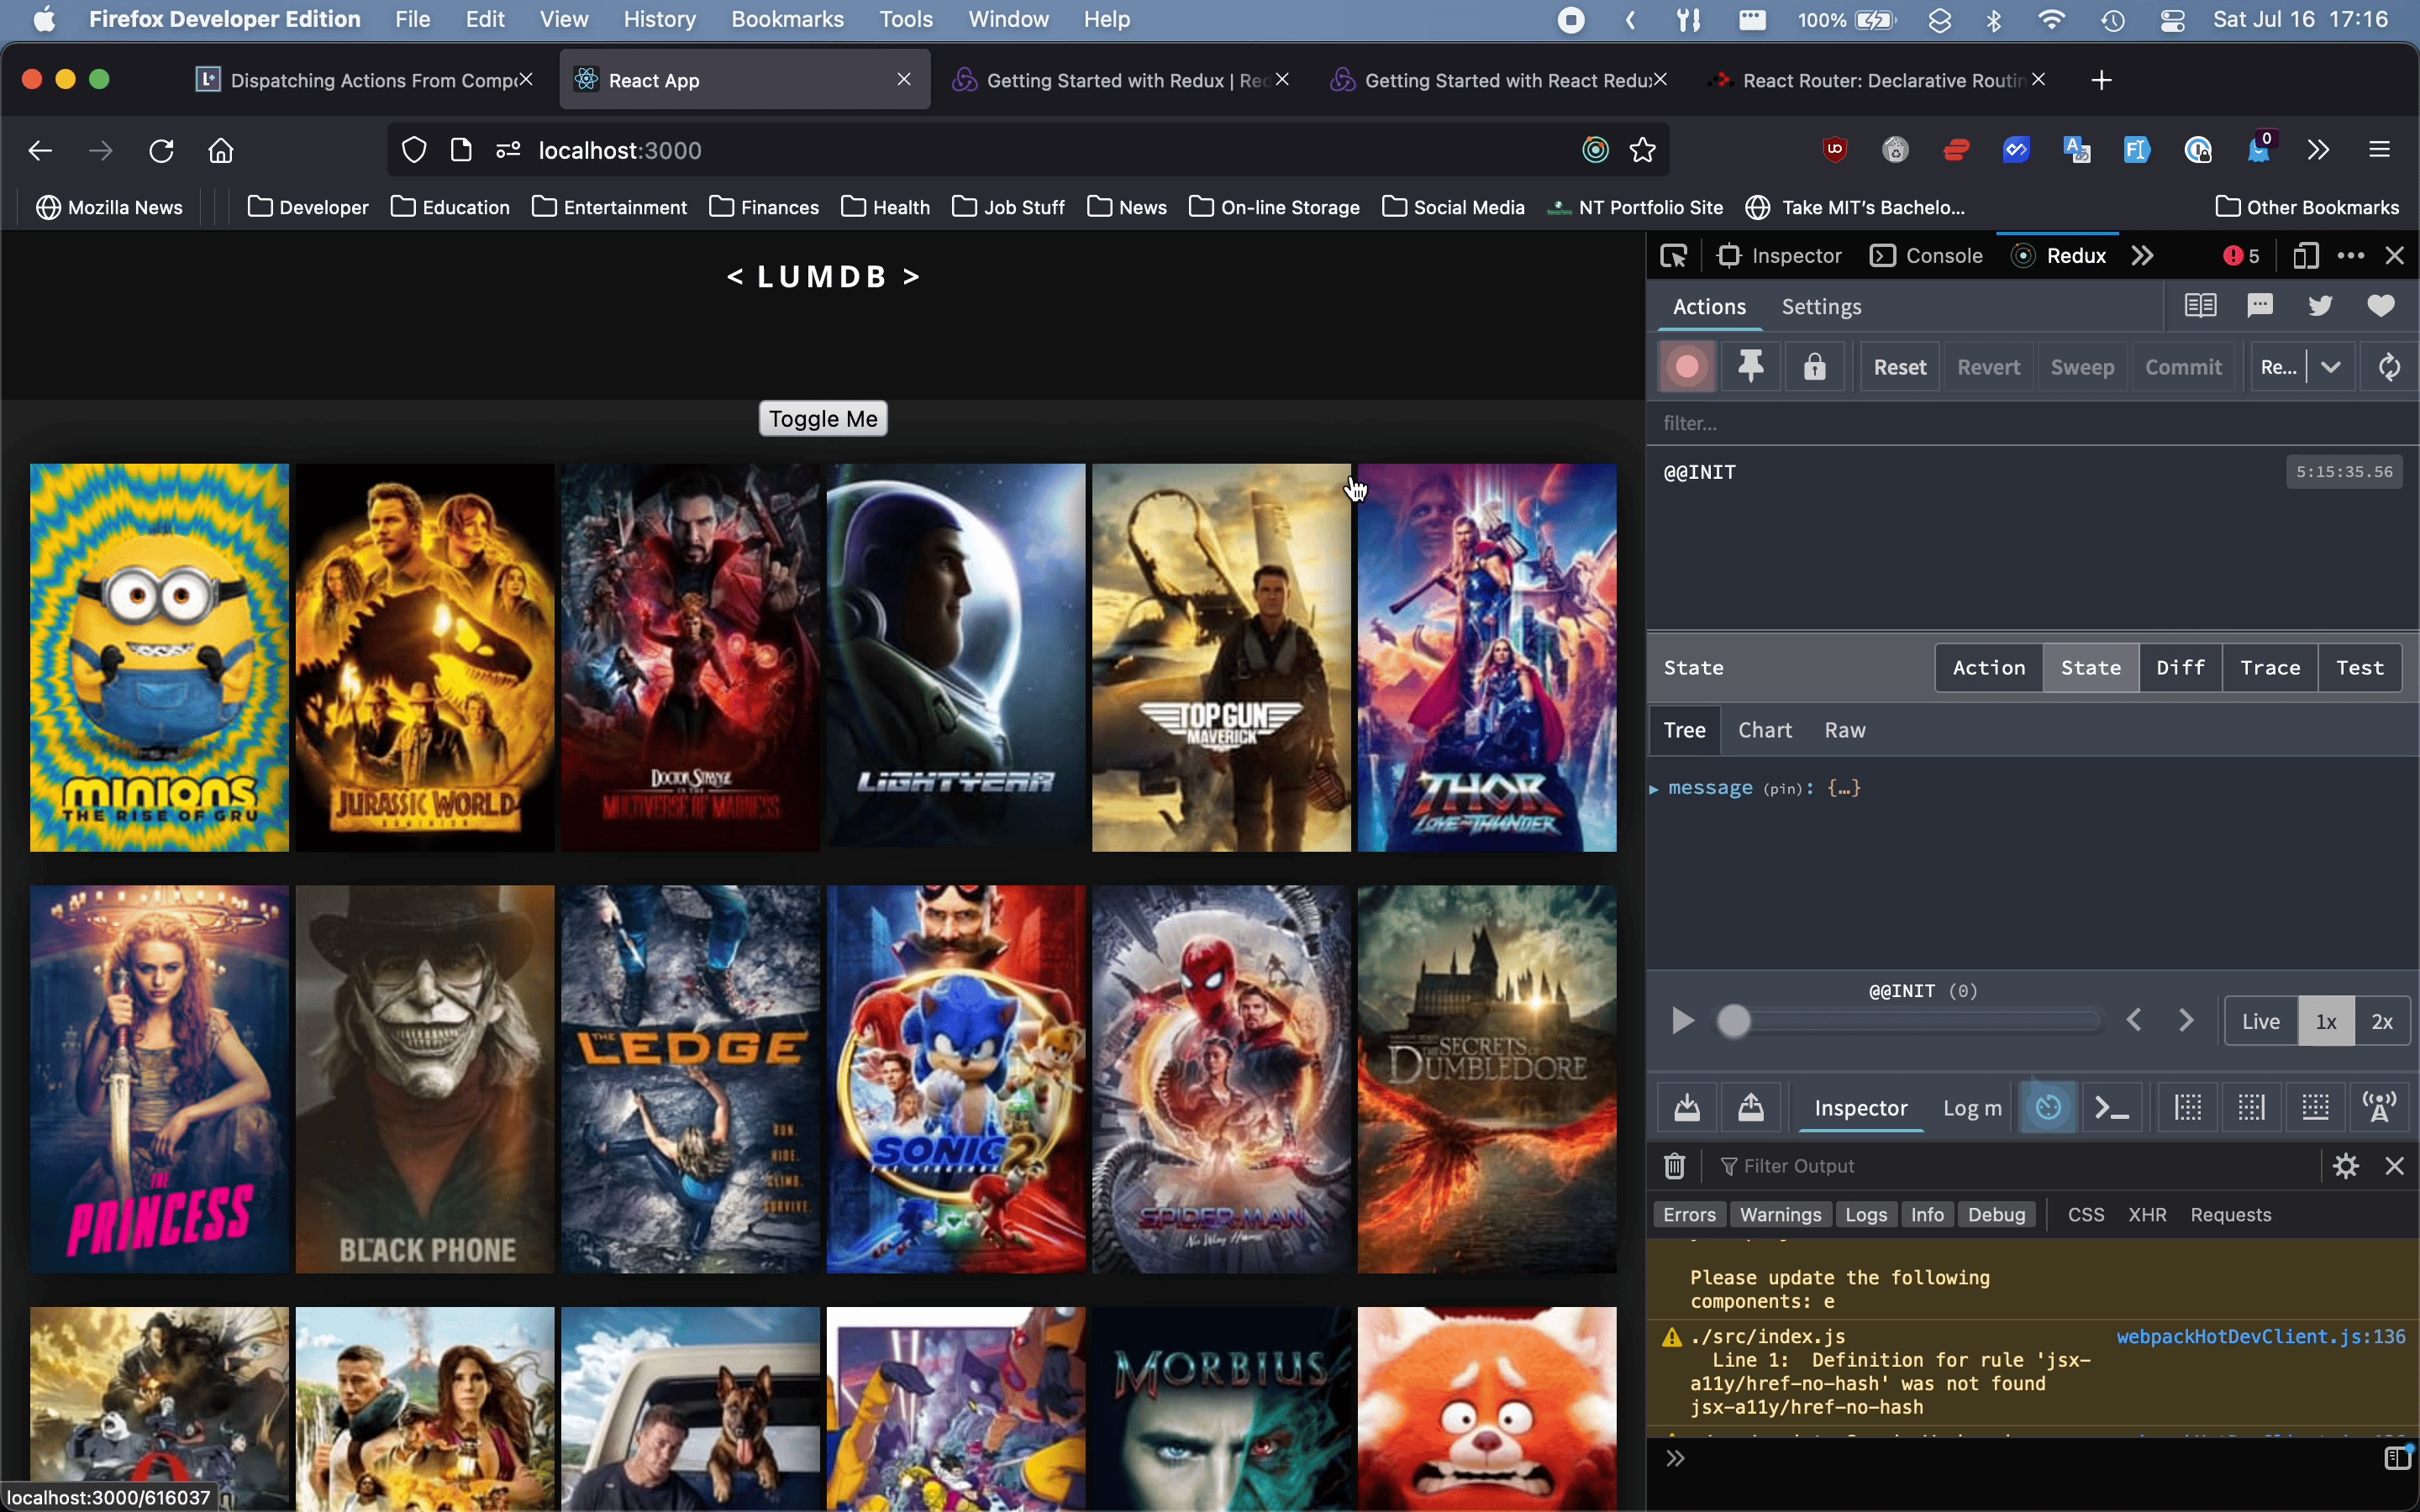Click the export state upload icon
2420x1512 pixels.
[1750, 1107]
